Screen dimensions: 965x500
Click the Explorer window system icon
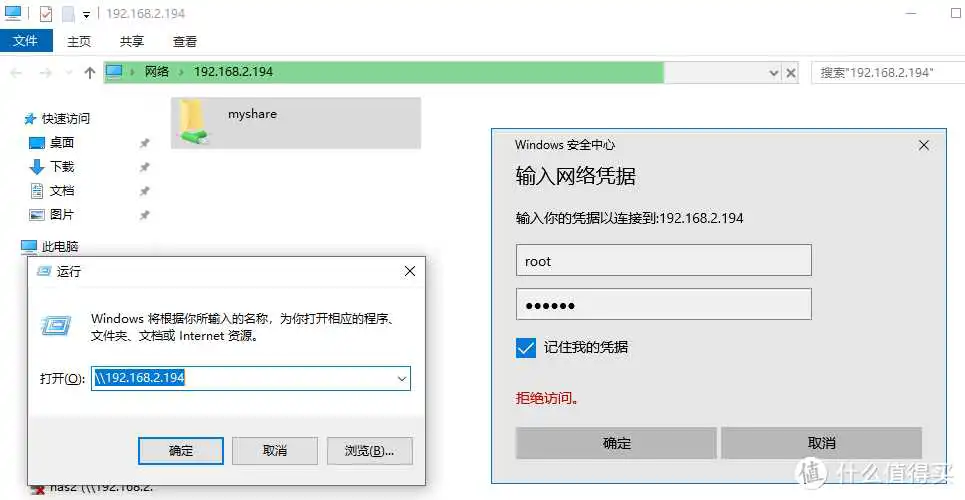13,13
